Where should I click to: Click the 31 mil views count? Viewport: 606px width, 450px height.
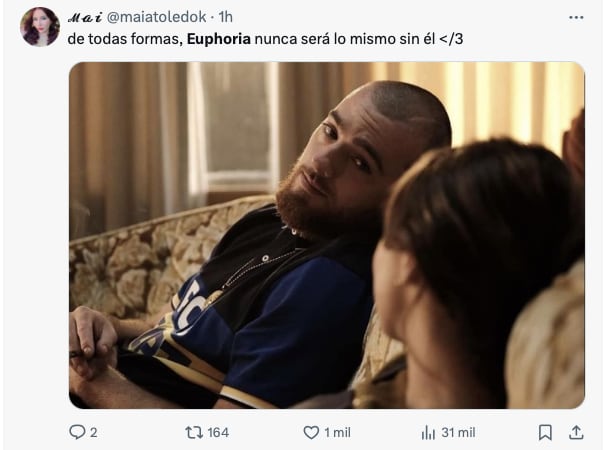tap(458, 432)
